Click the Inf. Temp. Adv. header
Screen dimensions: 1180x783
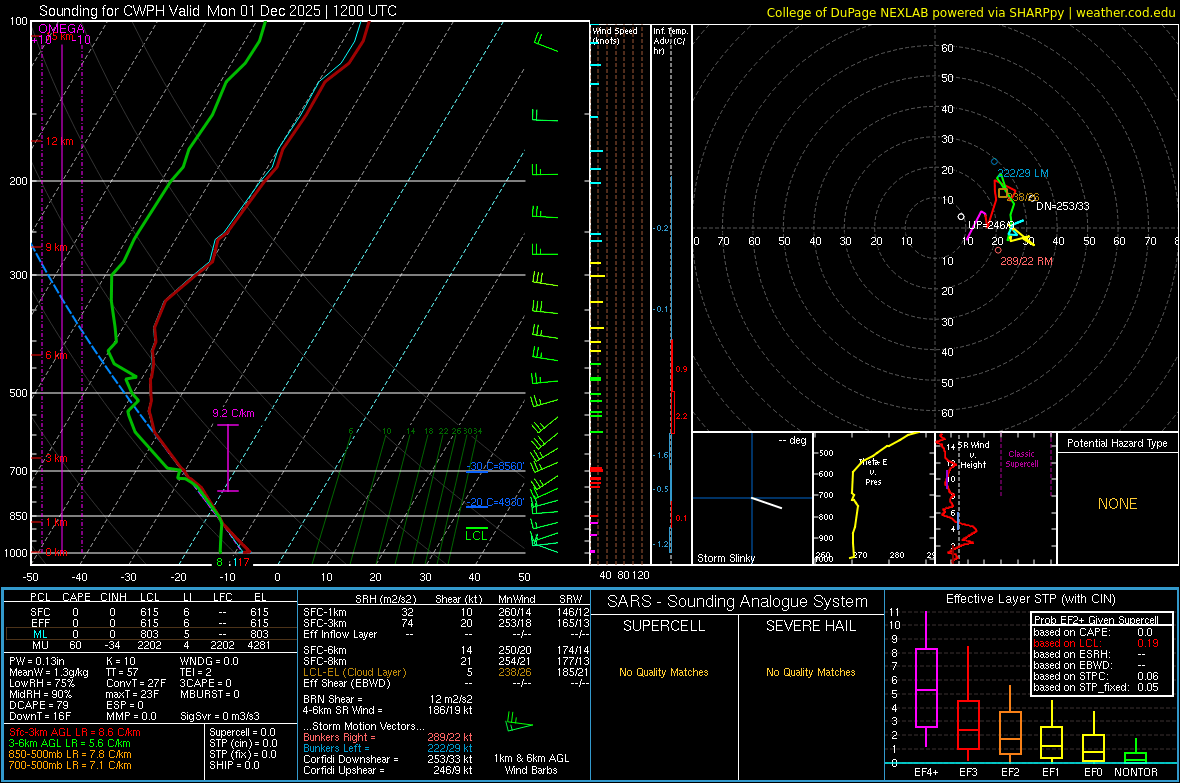coord(670,41)
